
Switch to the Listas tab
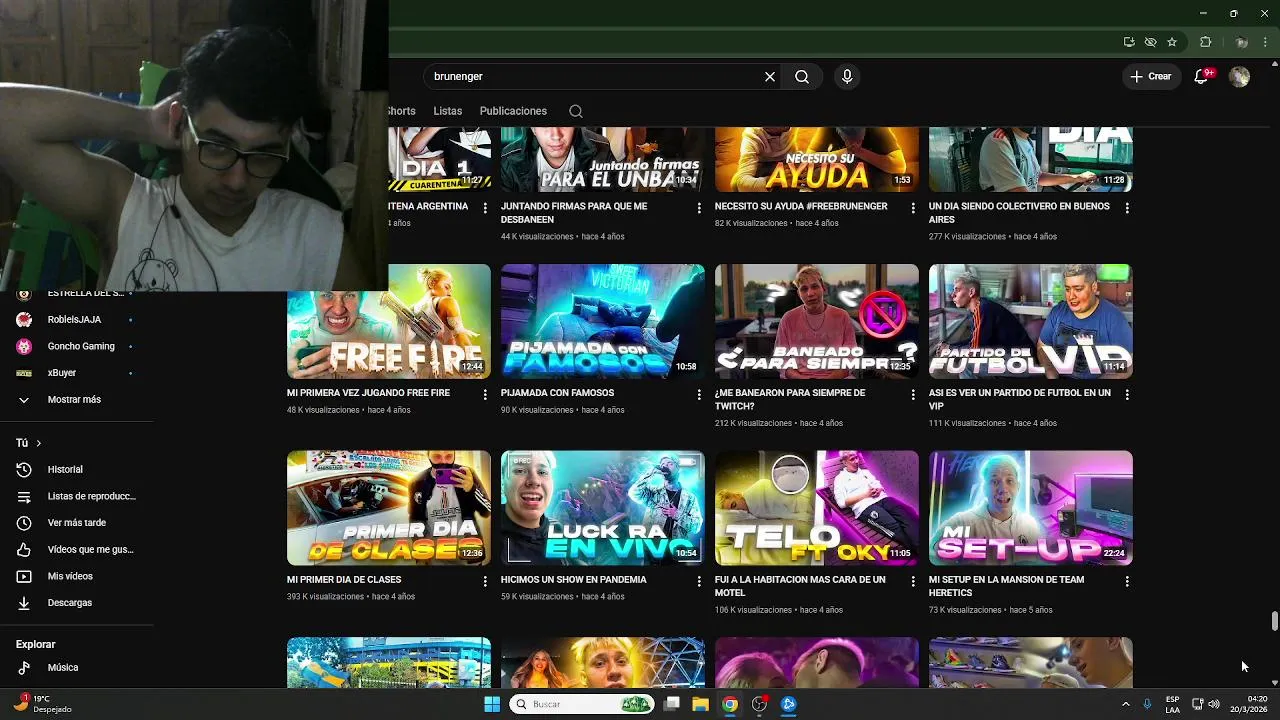point(448,111)
